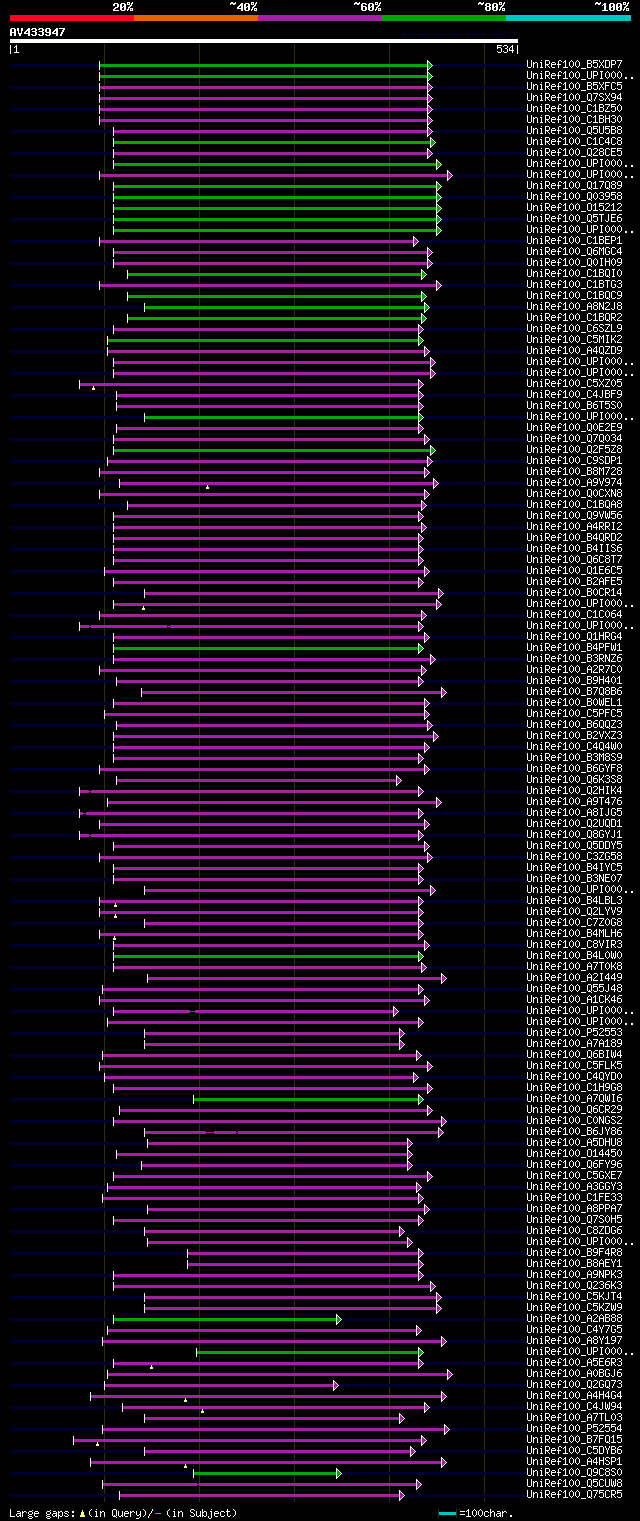This screenshot has height=1521, width=640.
Task: Select the UniRef100_Q03958 label
Action: (574, 197)
